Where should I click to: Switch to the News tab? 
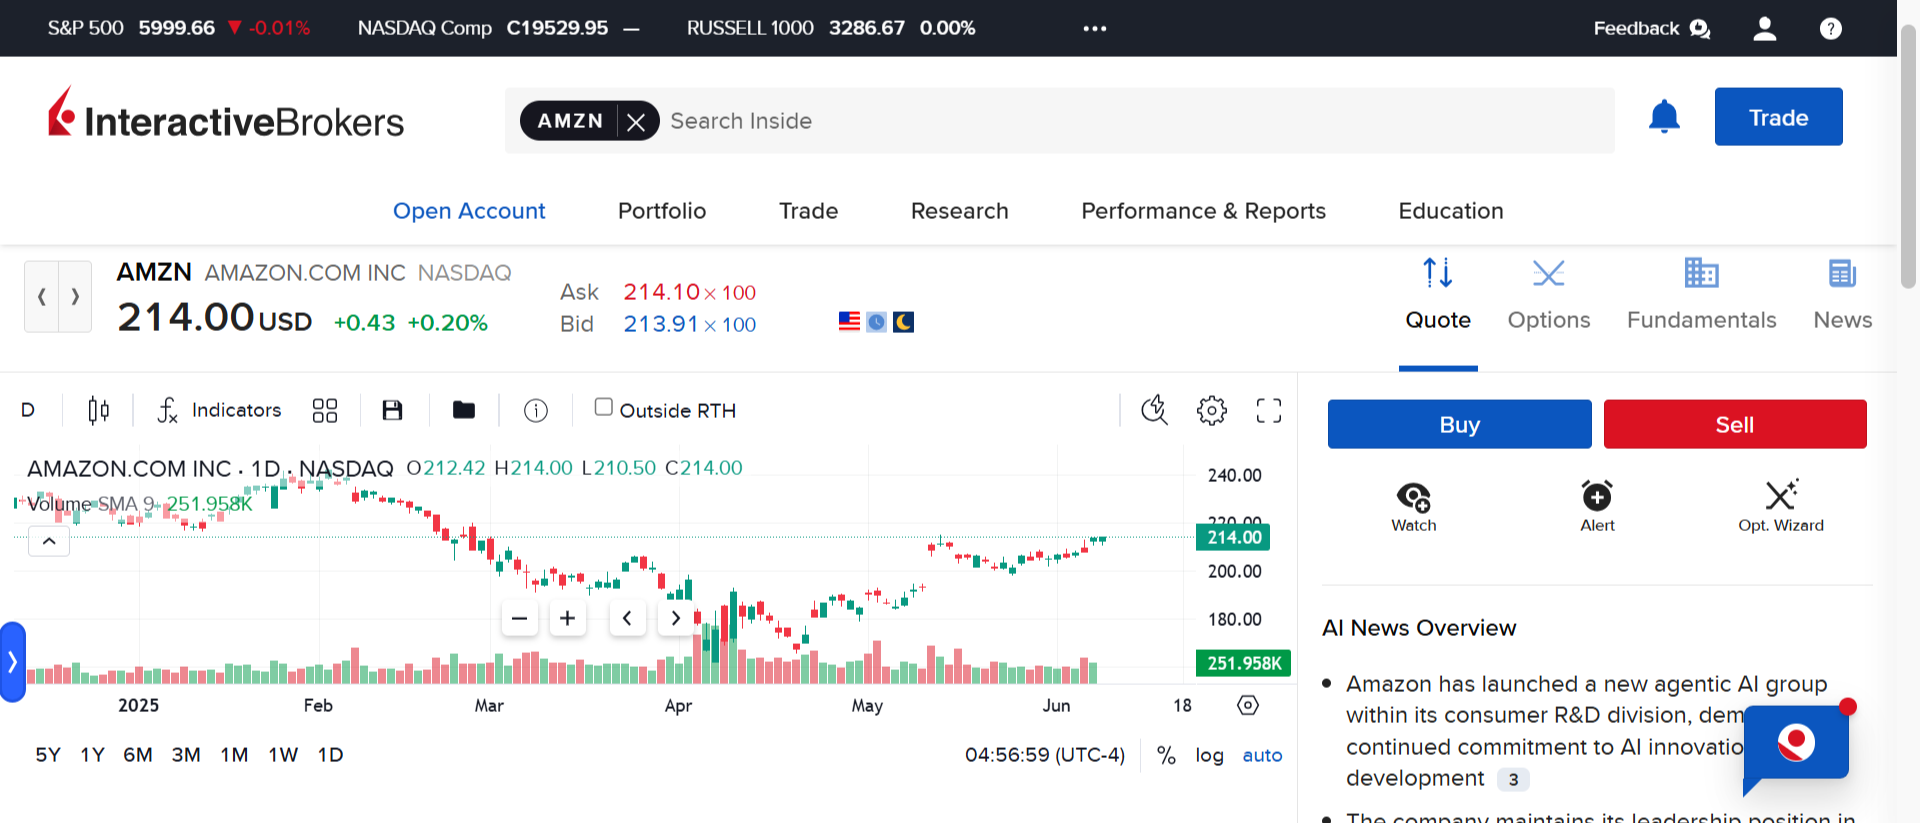(1842, 295)
